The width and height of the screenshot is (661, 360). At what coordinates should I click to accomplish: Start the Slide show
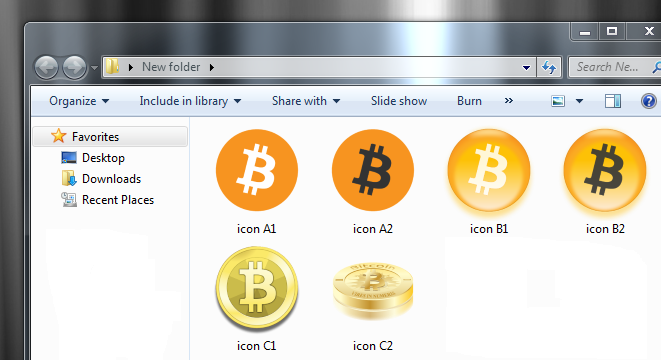pos(399,101)
